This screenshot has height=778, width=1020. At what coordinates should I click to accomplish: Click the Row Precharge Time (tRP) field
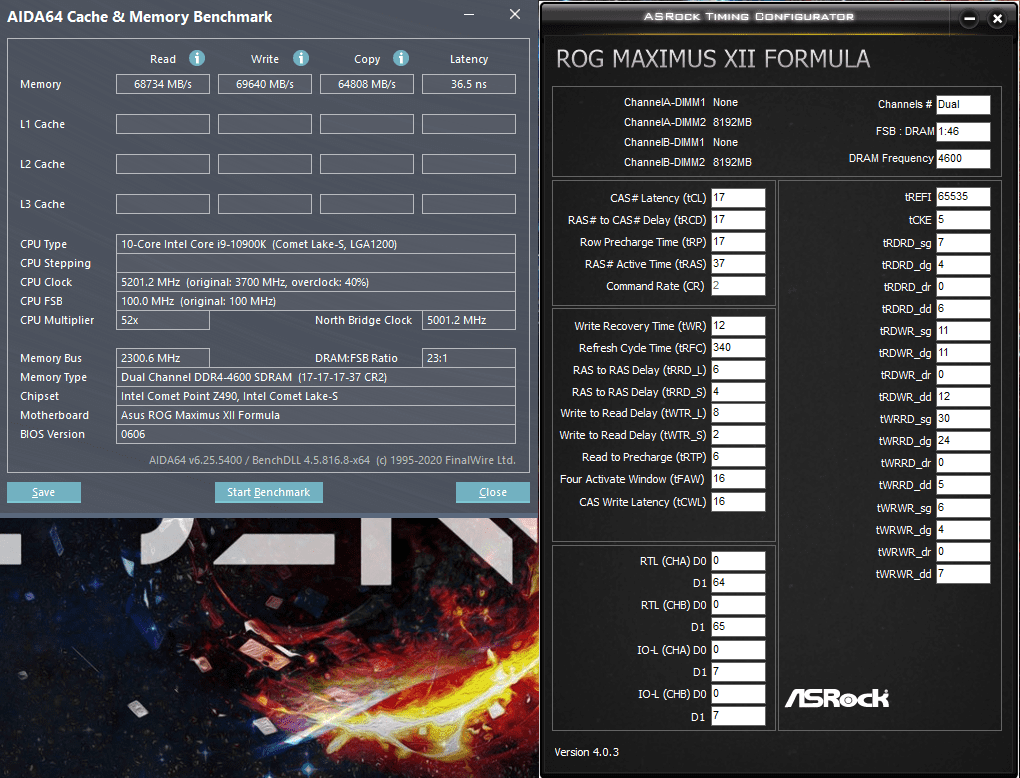click(738, 242)
